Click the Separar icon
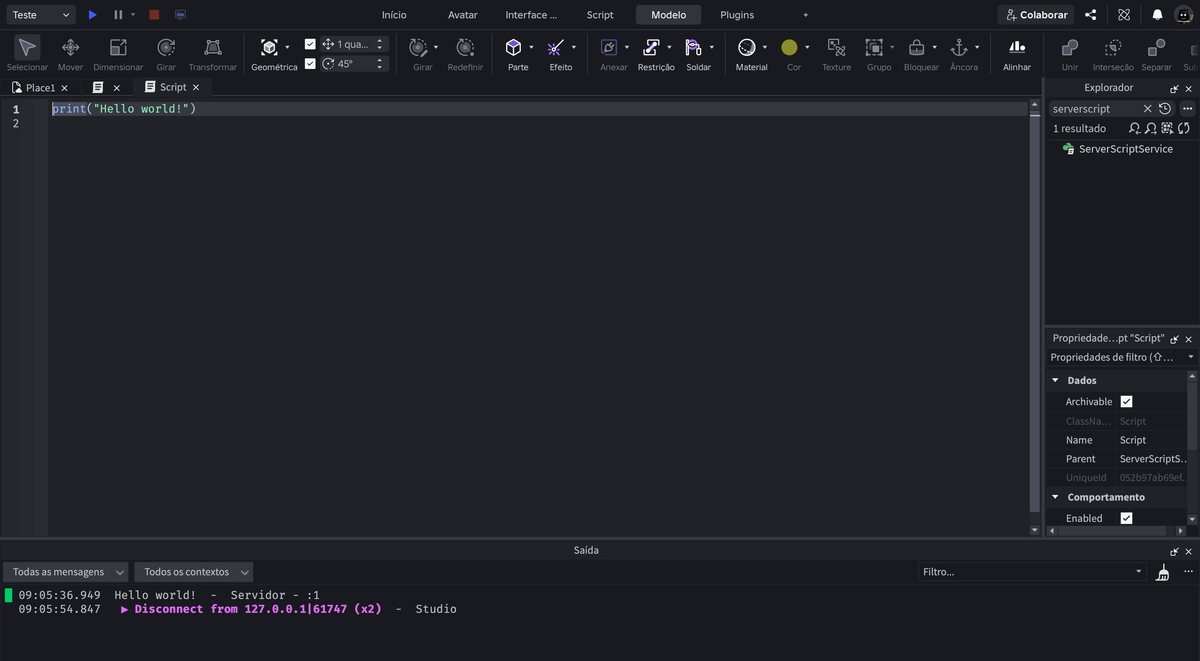The width and height of the screenshot is (1200, 661). coord(1156,47)
